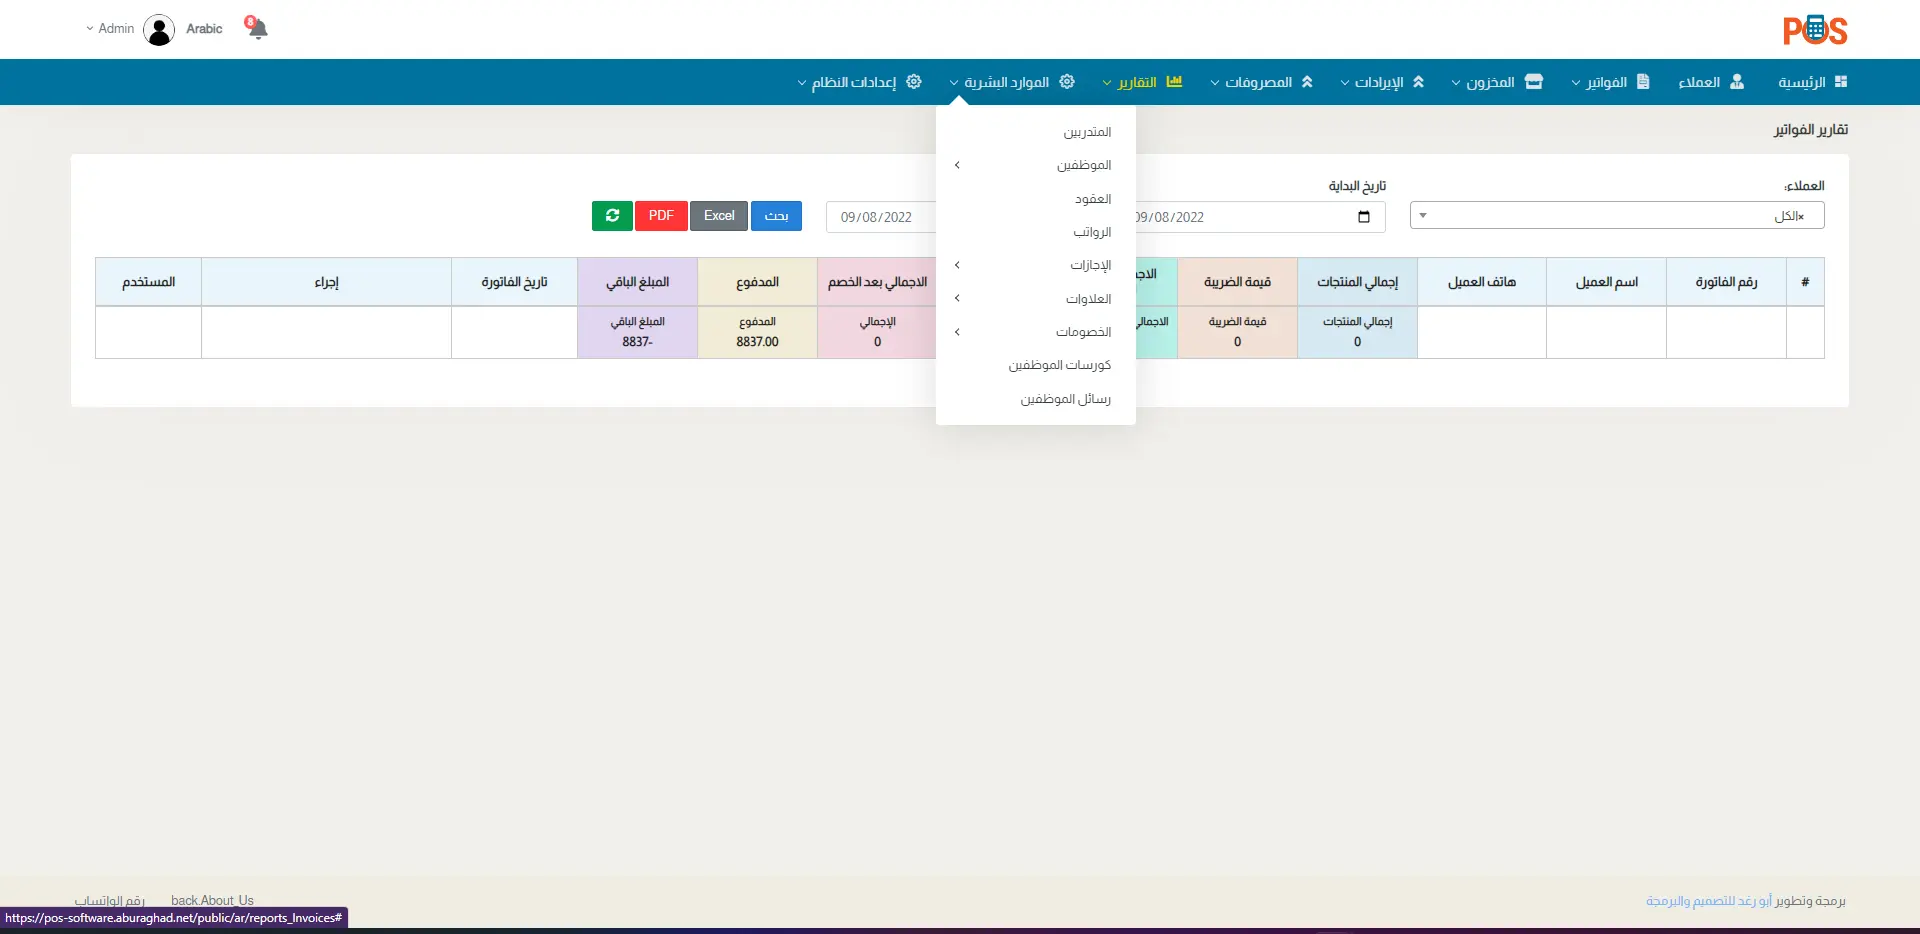
Task: Select العقود from the HR menu
Action: [1093, 199]
